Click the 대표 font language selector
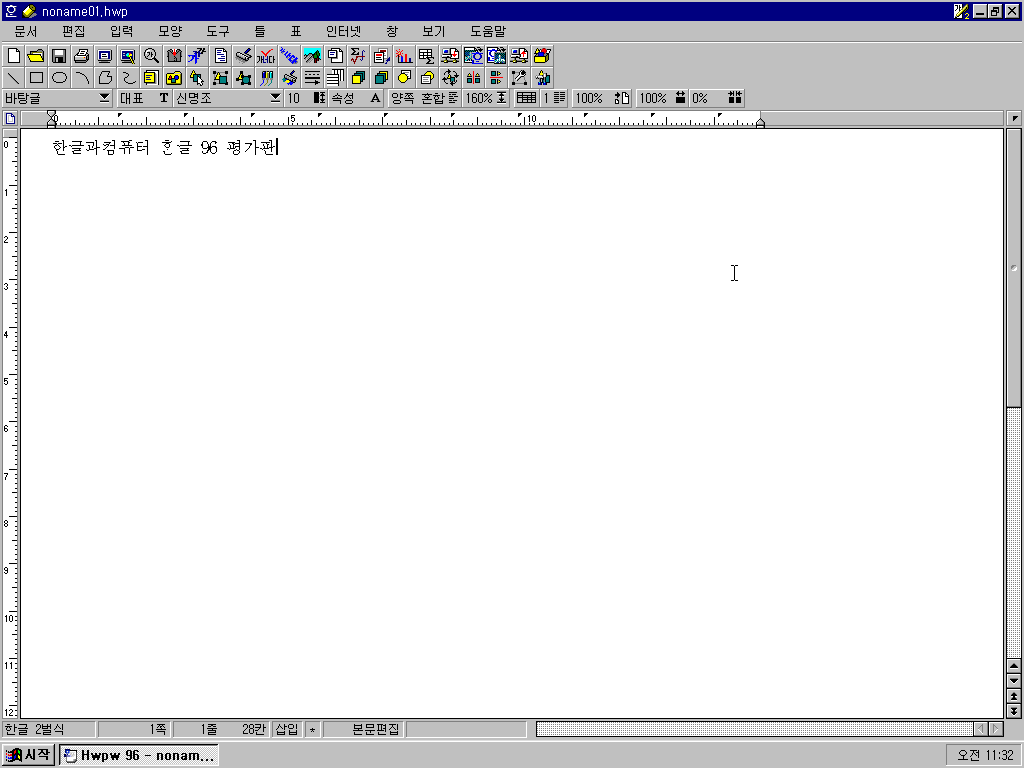The width and height of the screenshot is (1024, 768). (144, 98)
